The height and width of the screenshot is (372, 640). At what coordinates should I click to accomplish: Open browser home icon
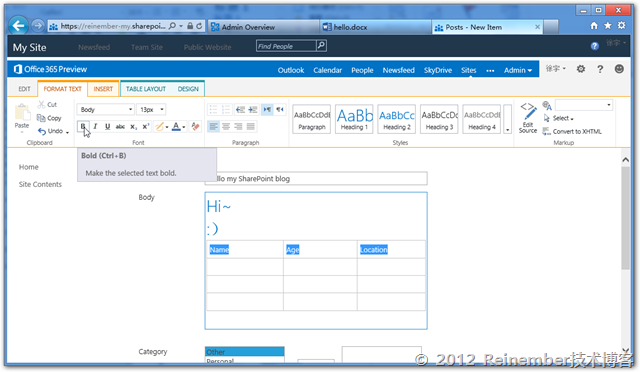[594, 26]
